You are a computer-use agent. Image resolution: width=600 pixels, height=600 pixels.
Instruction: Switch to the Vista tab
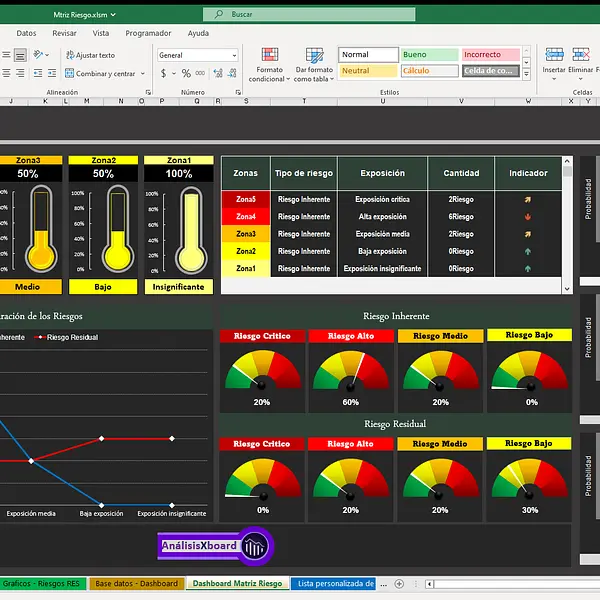101,33
